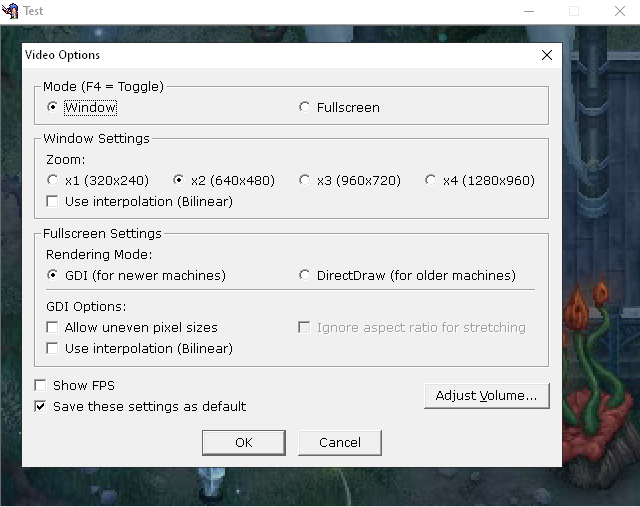Enable Bilinear interpolation under GDI Options

point(52,349)
